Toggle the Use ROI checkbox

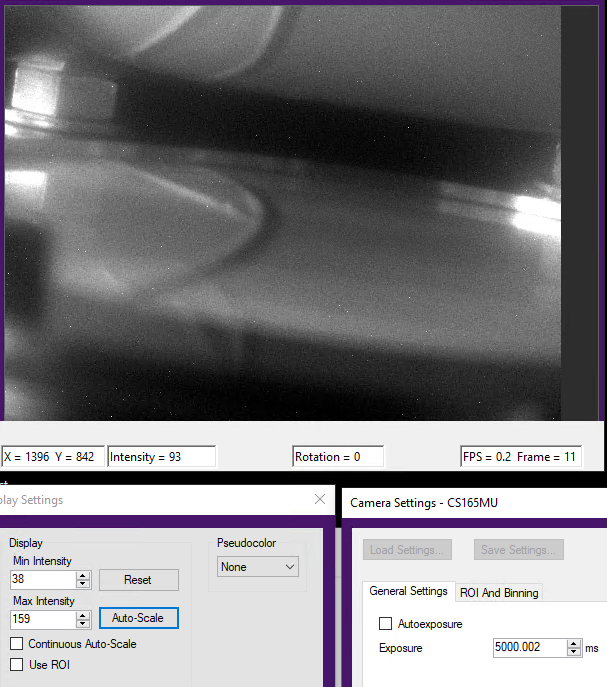[x=17, y=664]
